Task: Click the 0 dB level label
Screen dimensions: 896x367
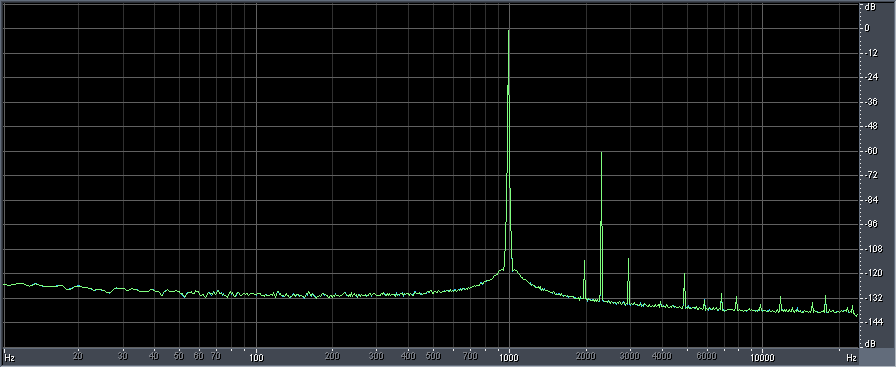Action: (867, 28)
